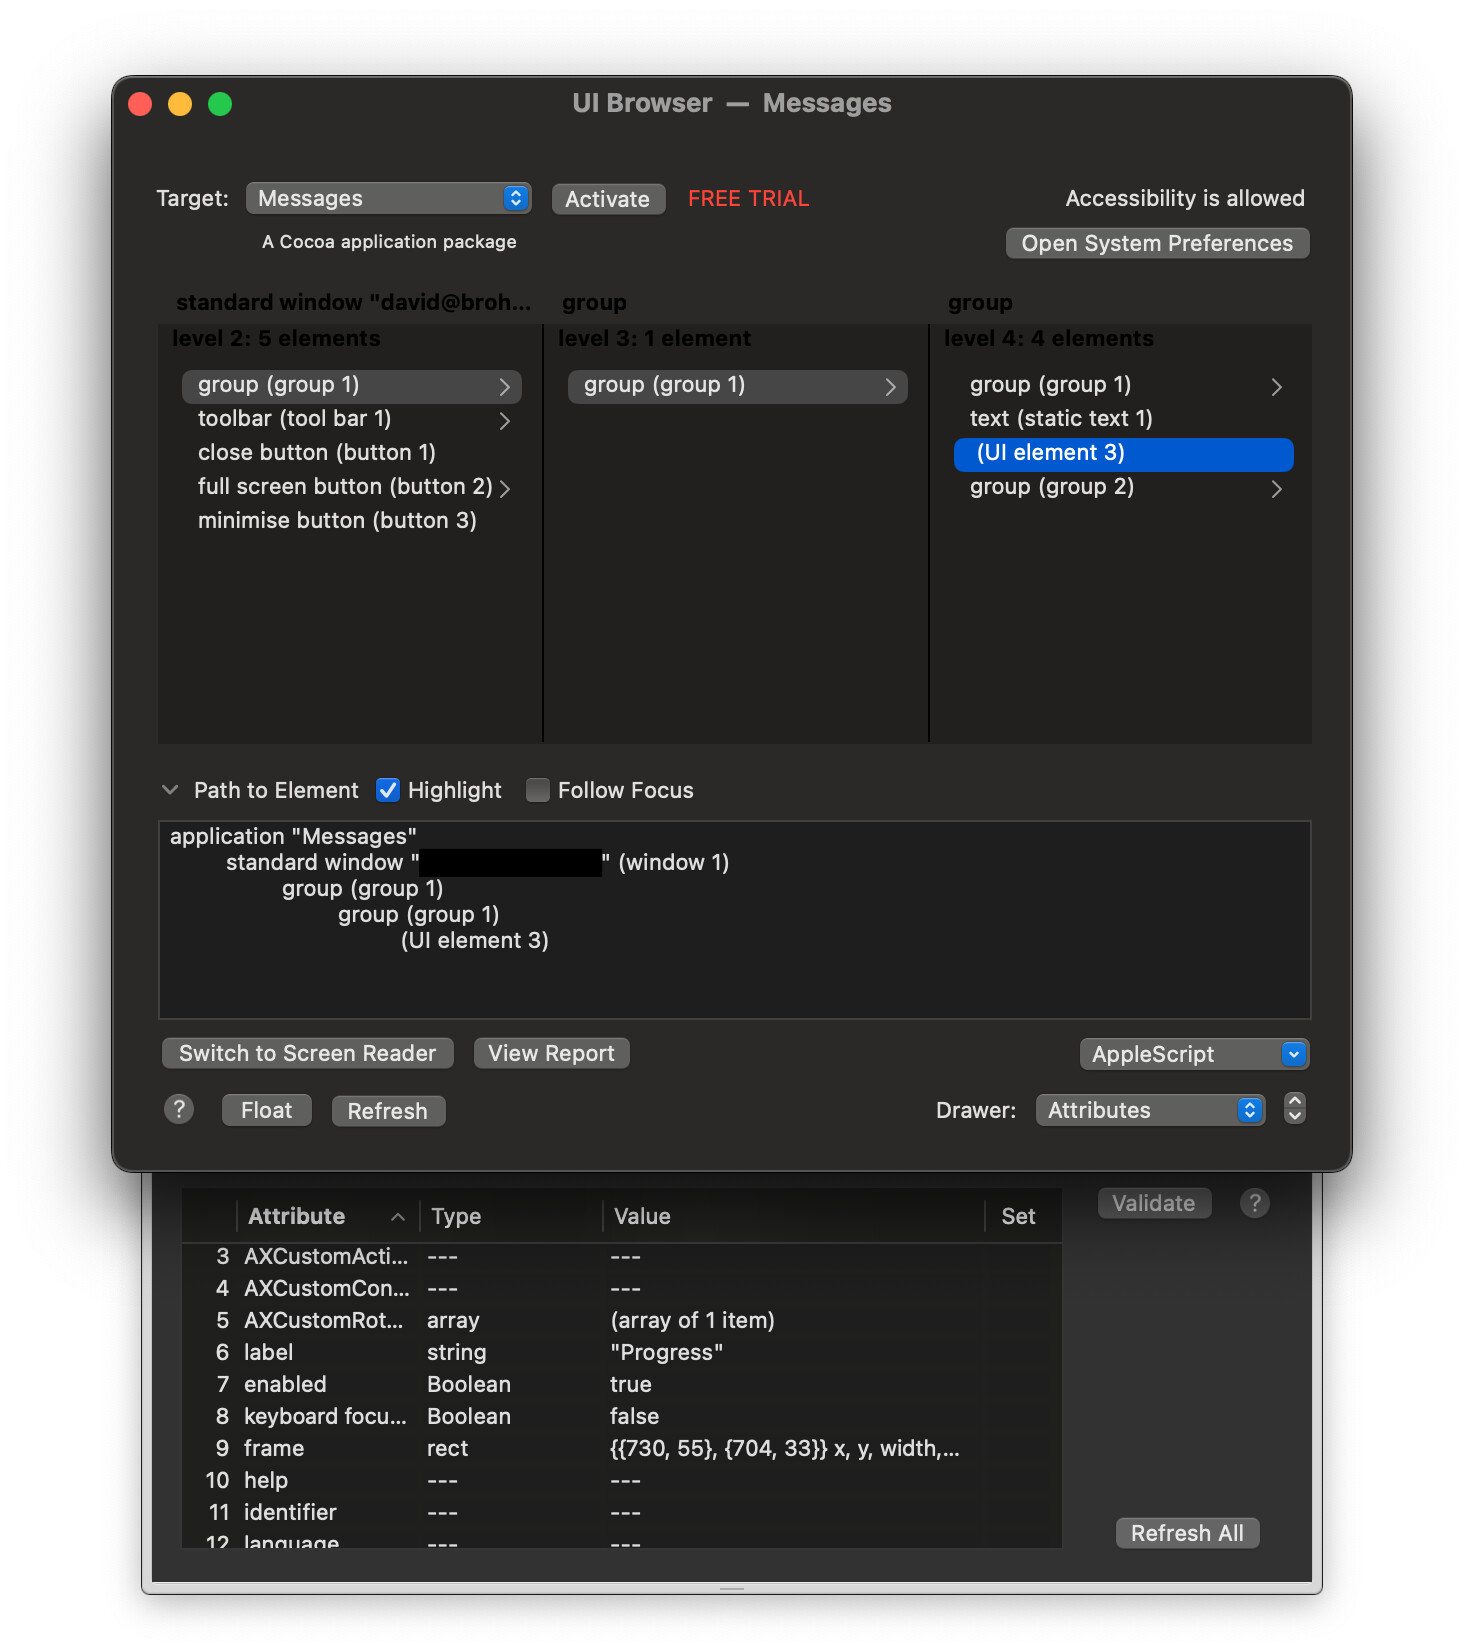Select the label attribute row

(x=621, y=1352)
